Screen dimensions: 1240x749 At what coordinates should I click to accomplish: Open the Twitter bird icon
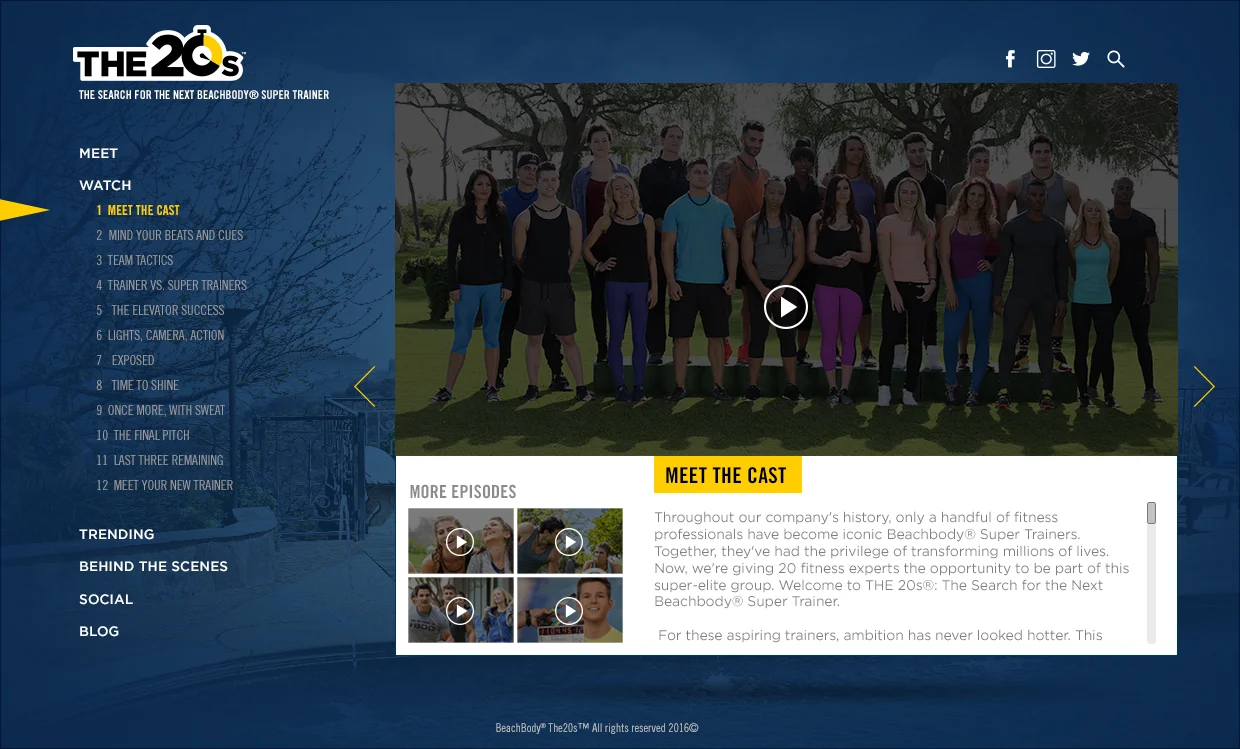click(1081, 59)
